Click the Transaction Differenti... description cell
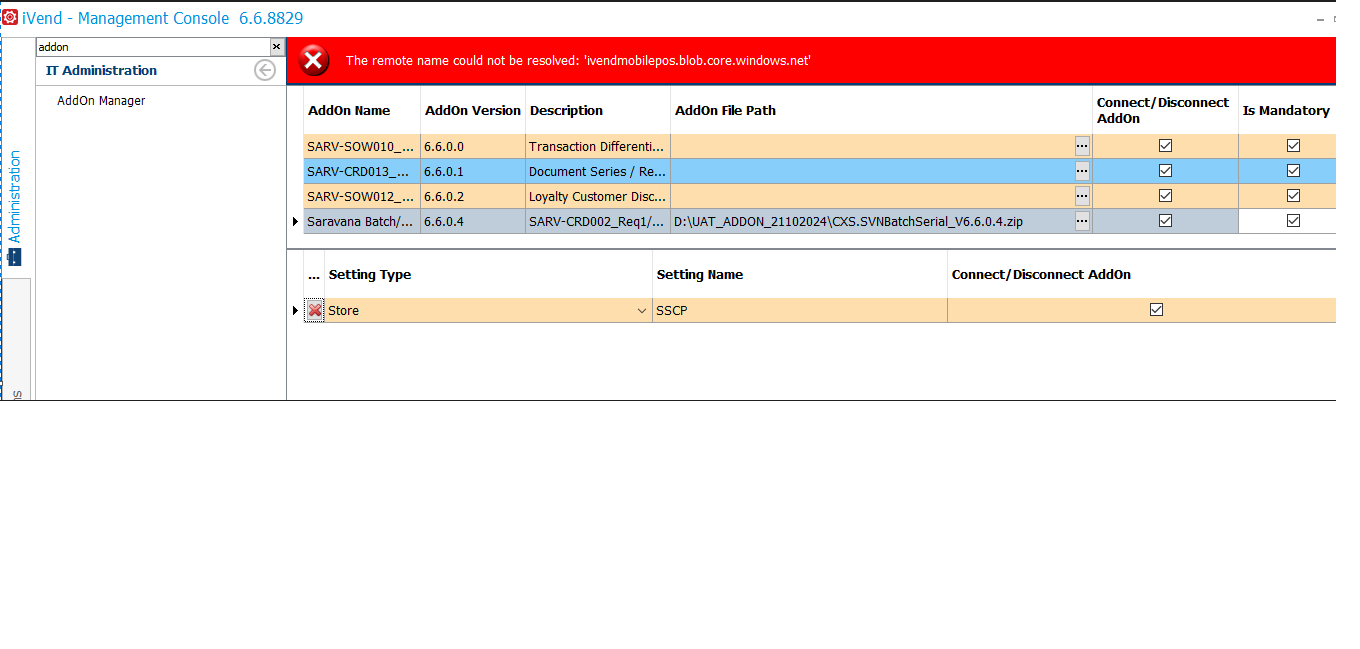The image size is (1360, 649). pyautogui.click(x=598, y=146)
